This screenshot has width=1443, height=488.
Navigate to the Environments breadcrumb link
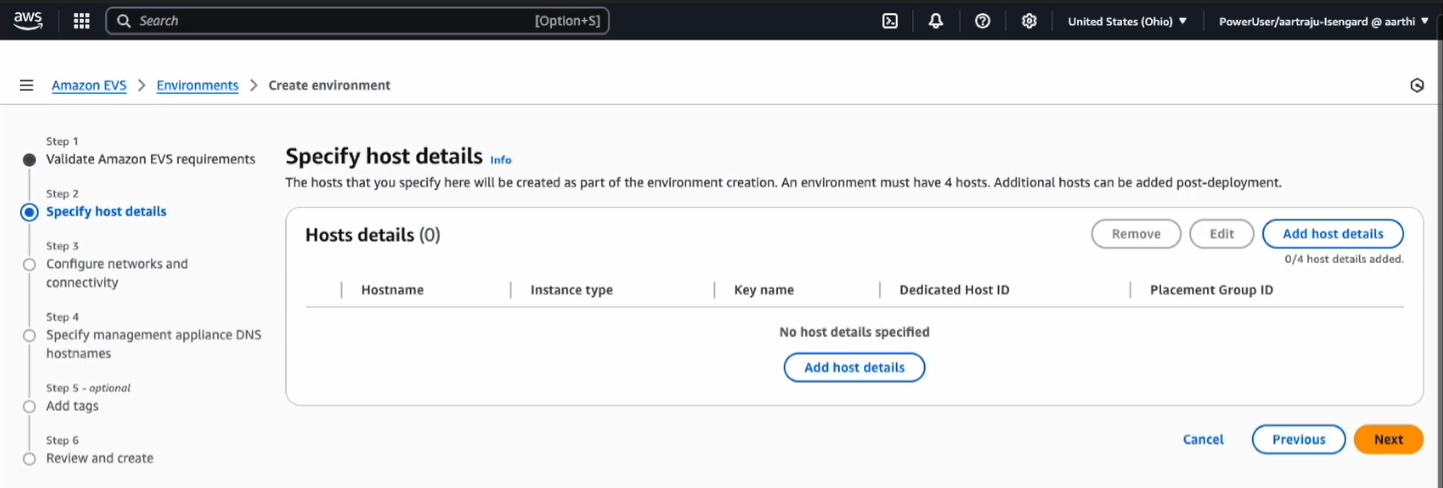[197, 86]
